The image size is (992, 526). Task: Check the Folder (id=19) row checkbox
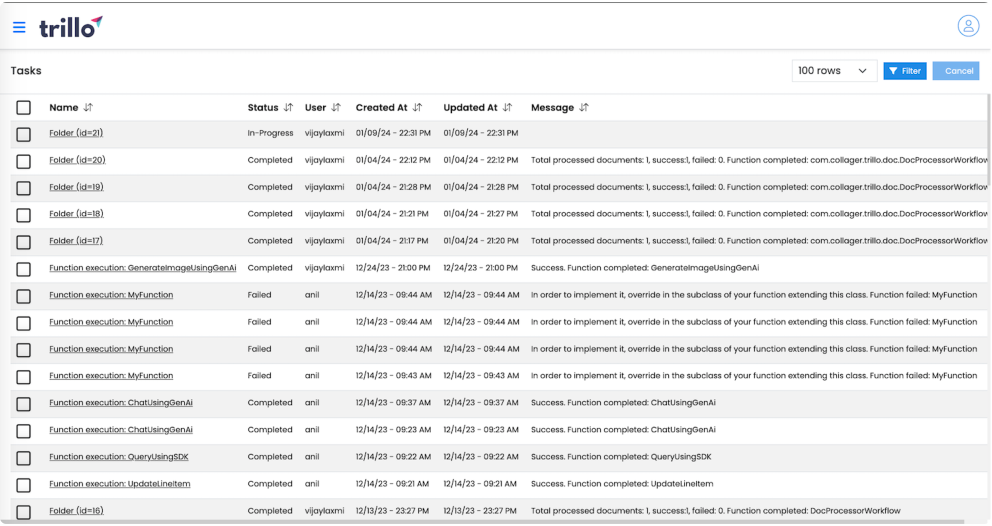point(23,188)
